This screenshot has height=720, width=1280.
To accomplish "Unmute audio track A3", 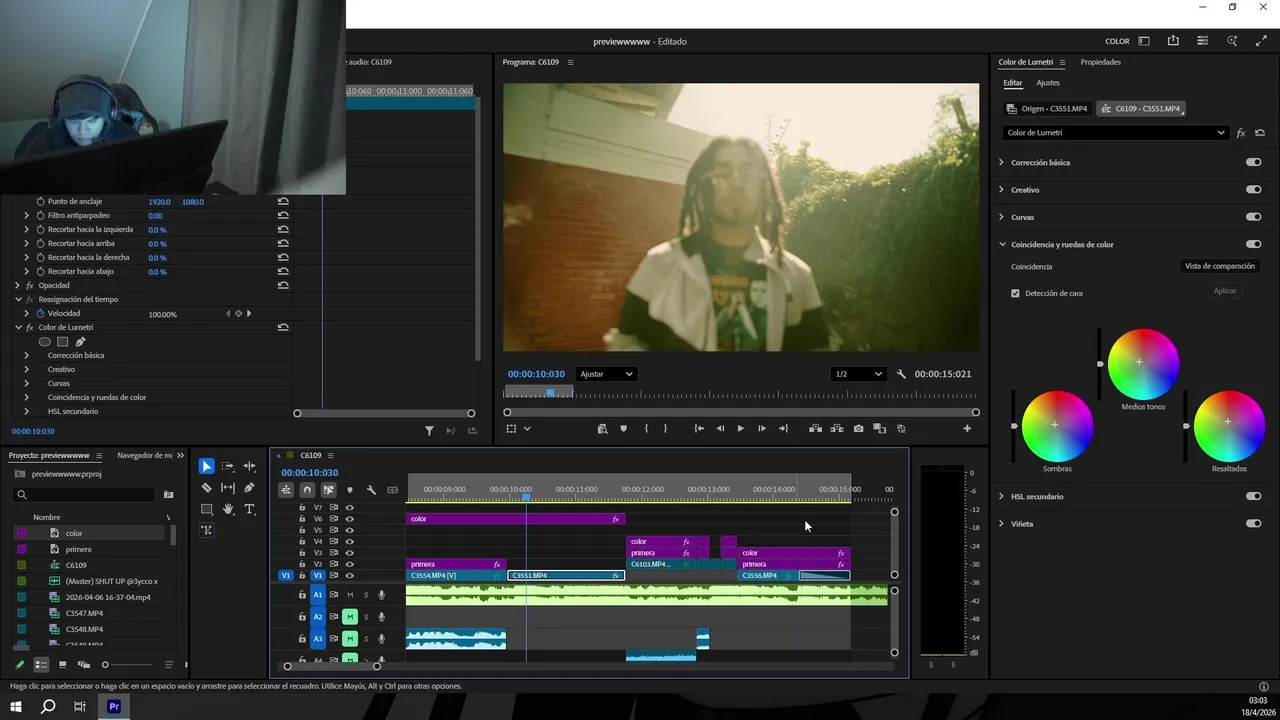I will coord(350,638).
